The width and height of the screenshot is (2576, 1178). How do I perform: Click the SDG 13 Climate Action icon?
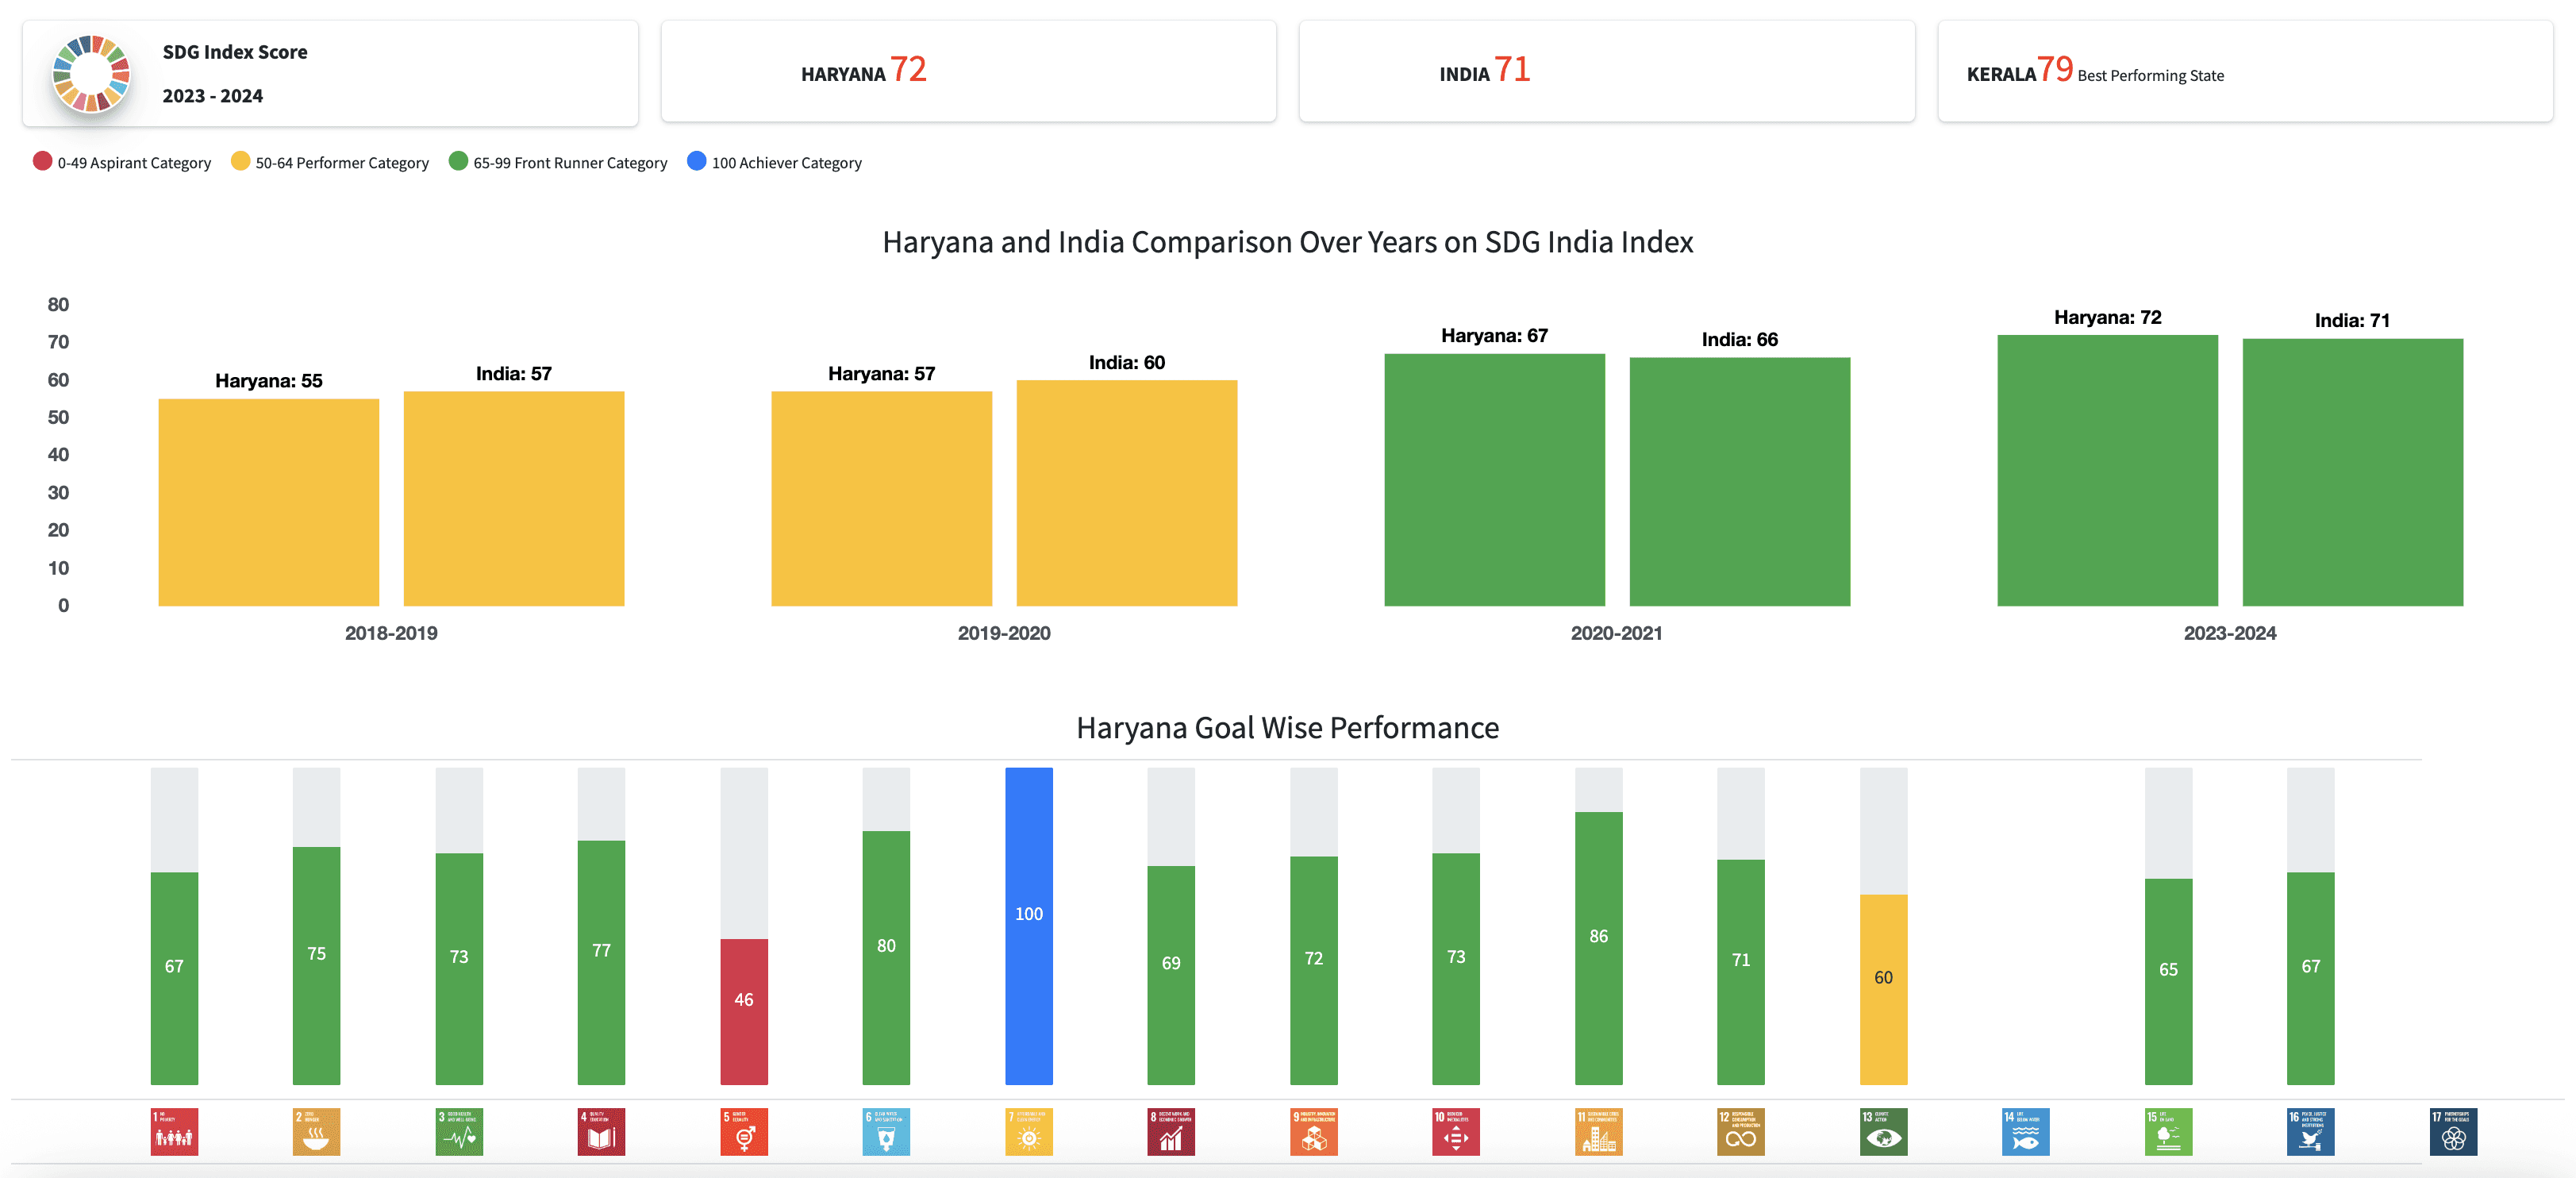click(1883, 1131)
